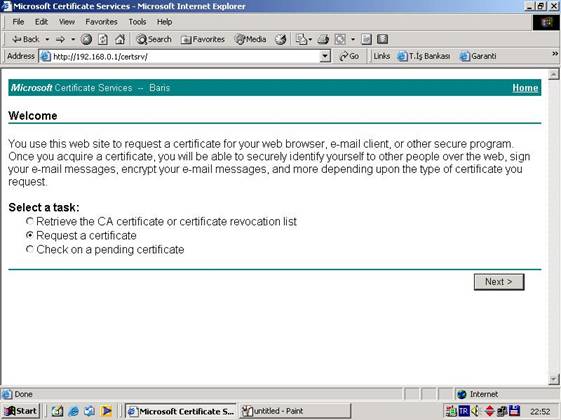This screenshot has height=420, width=561.
Task: Open the Tools menu
Action: tap(137, 22)
